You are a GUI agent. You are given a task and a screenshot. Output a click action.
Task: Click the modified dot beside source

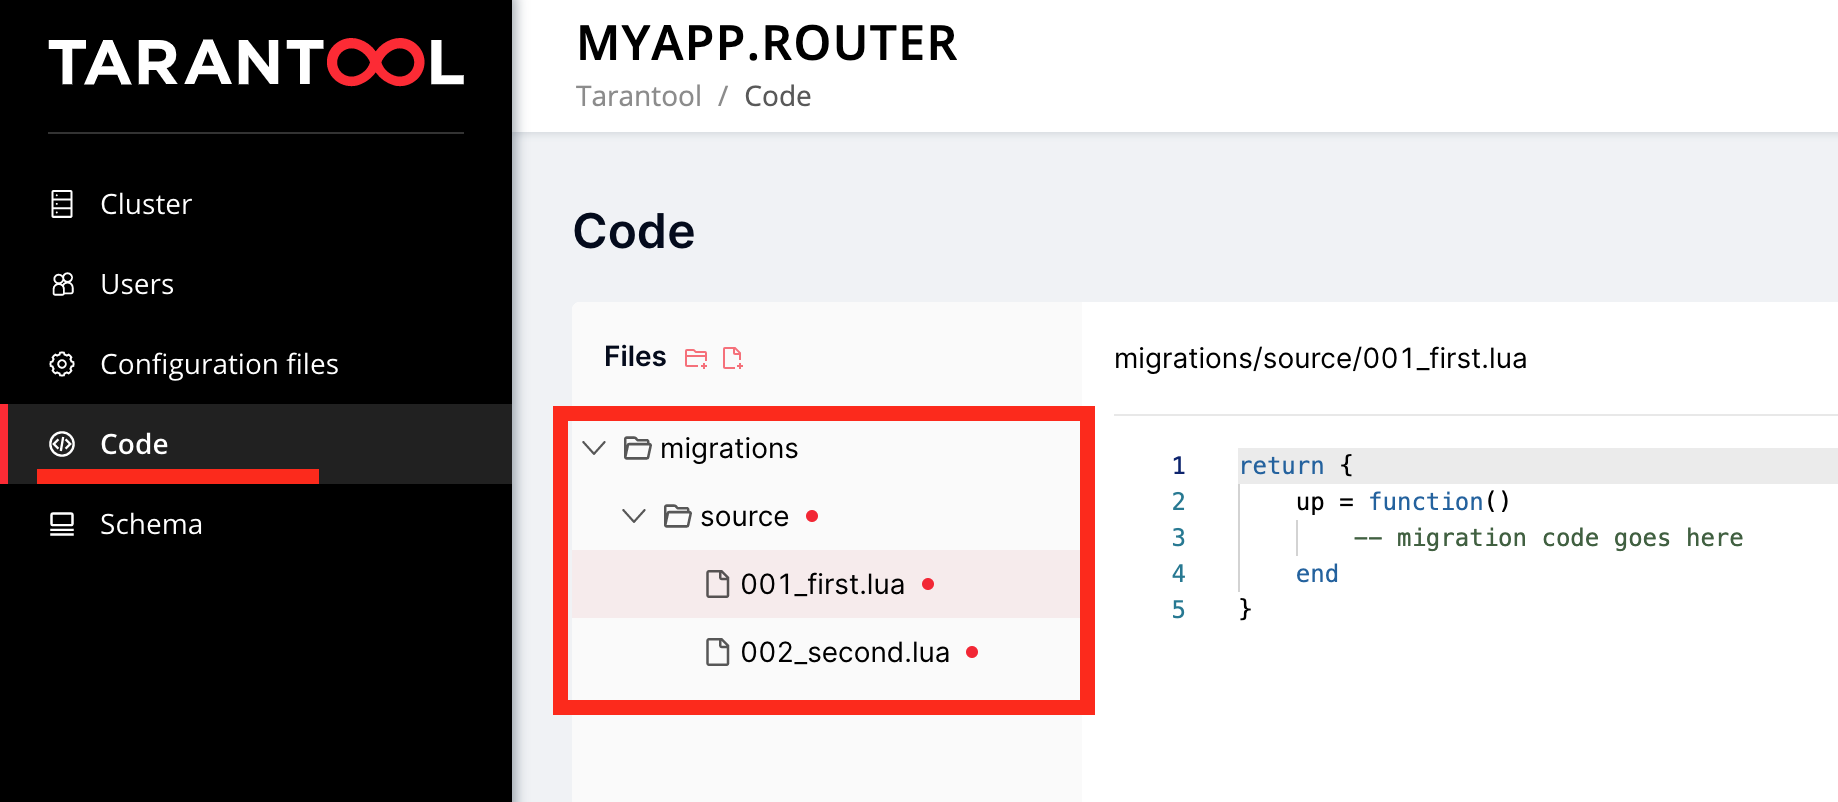(812, 516)
